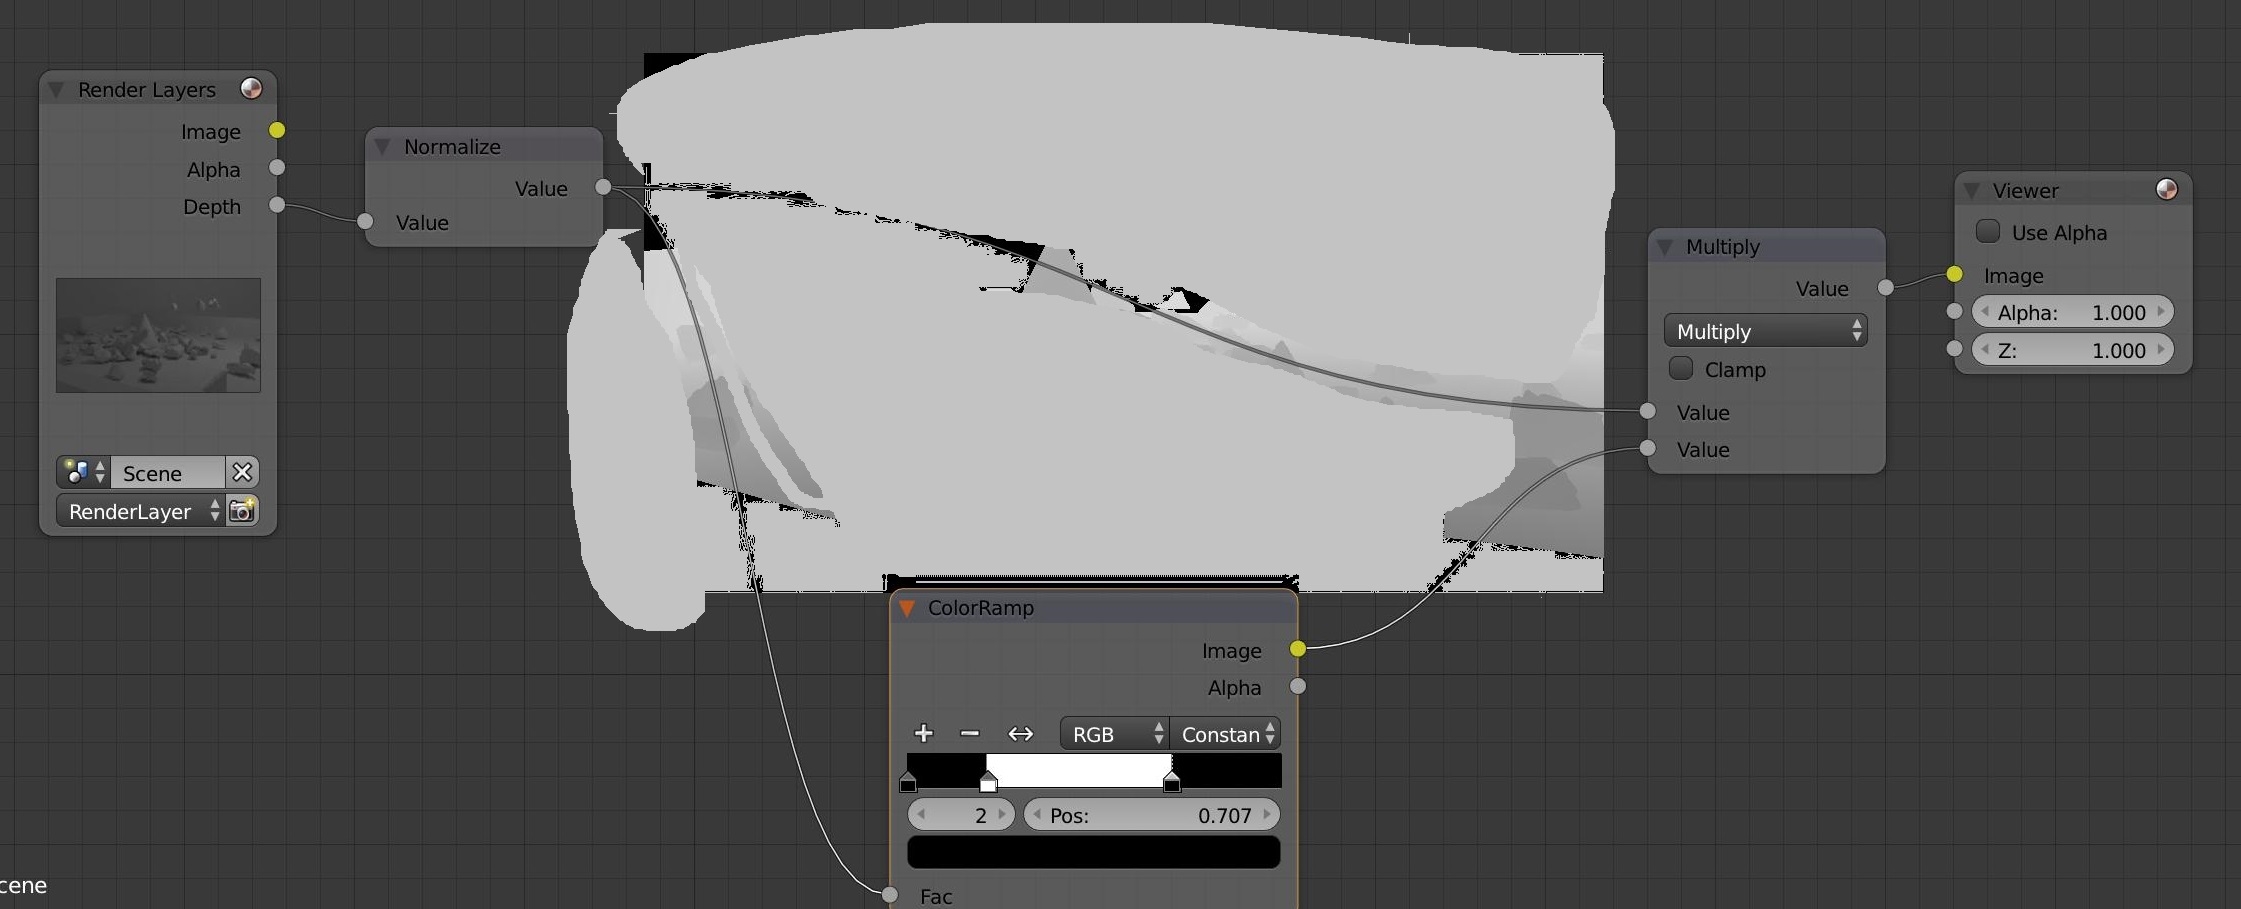Click the Multiply node first Value input socket
2241x909 pixels.
pyautogui.click(x=1648, y=411)
